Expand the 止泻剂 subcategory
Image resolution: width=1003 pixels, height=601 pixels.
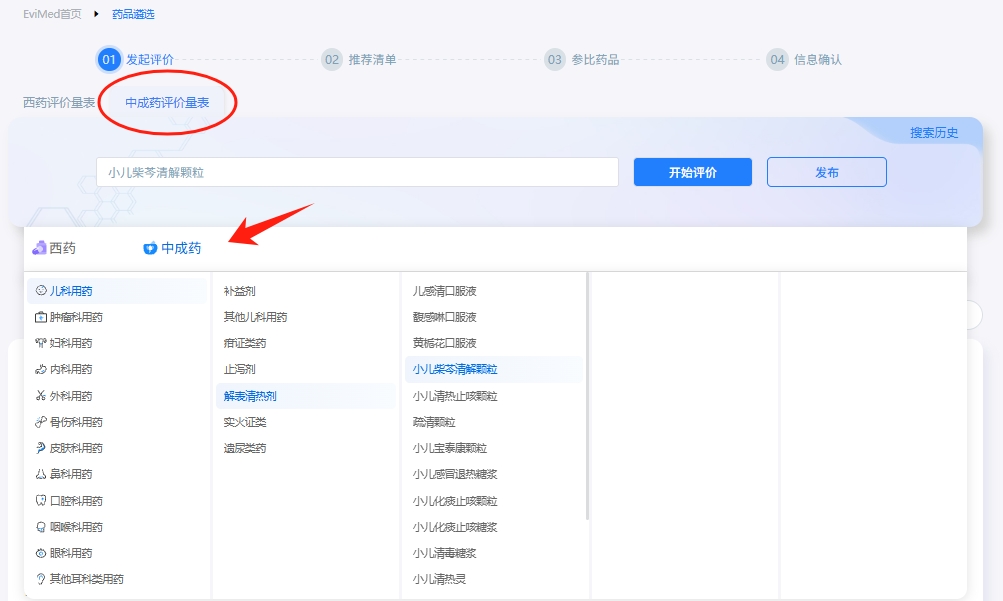[240, 369]
